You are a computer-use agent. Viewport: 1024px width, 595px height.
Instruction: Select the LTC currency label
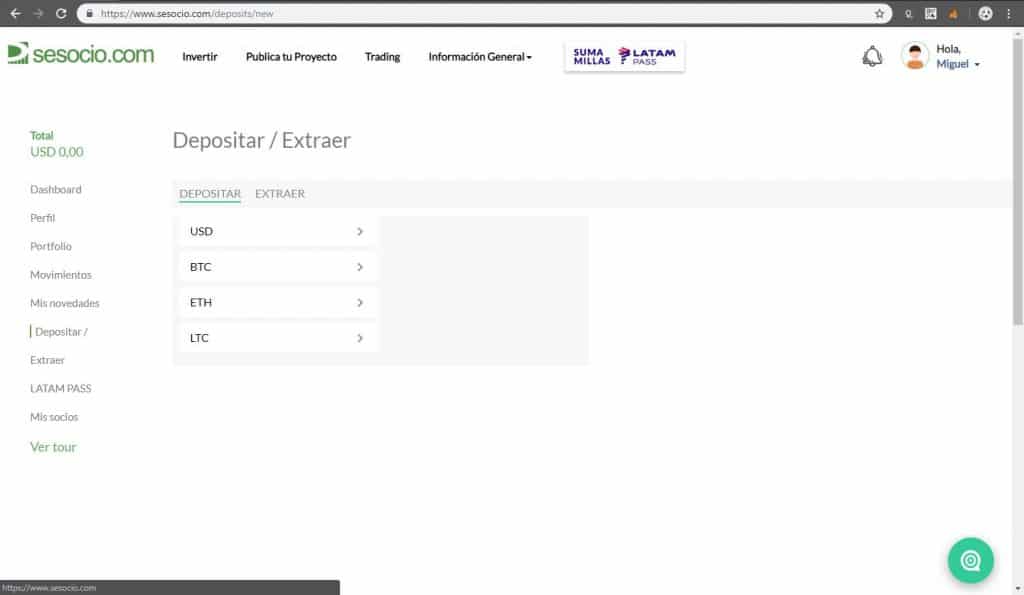pos(199,338)
